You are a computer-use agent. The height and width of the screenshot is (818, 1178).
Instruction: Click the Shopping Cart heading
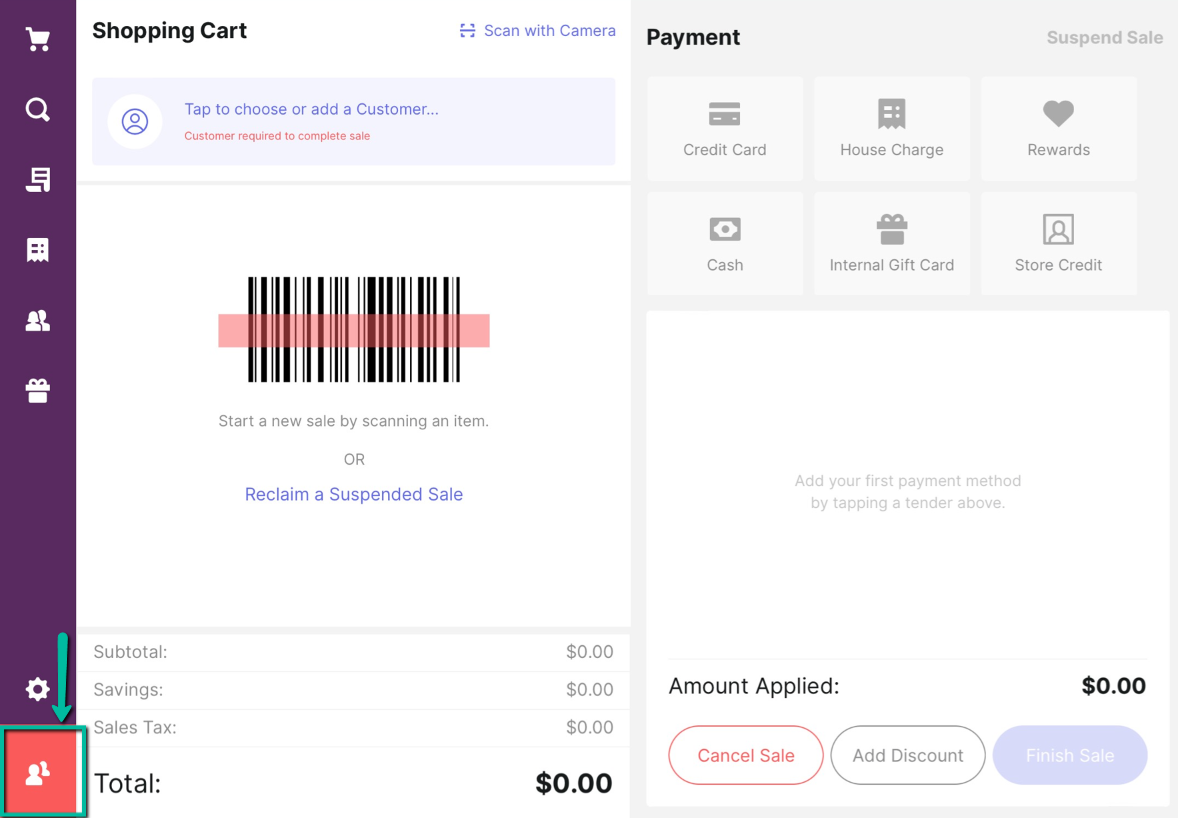pyautogui.click(x=169, y=31)
